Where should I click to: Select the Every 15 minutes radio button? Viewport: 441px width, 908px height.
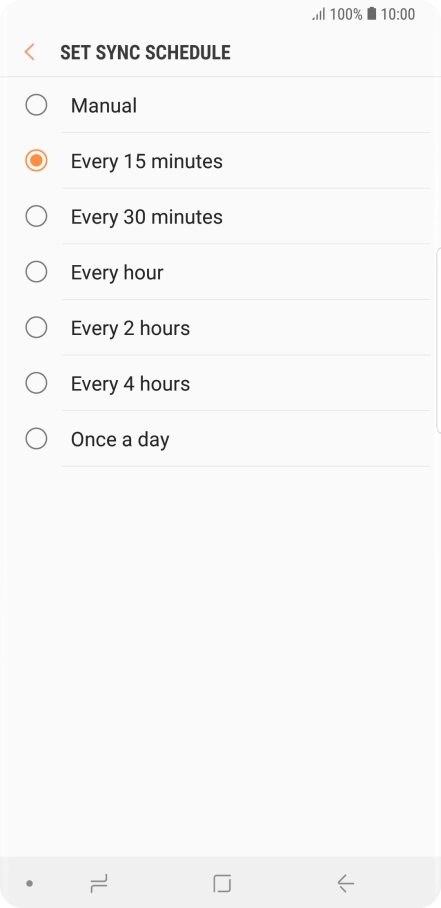[36, 160]
